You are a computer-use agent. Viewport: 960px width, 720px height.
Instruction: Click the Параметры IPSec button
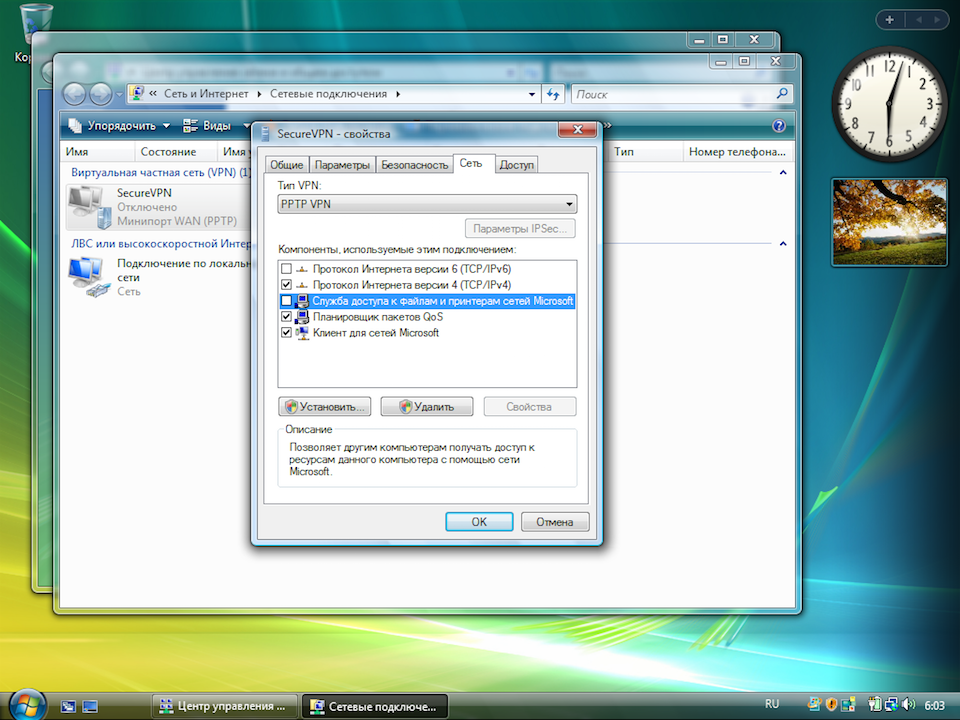pyautogui.click(x=520, y=228)
